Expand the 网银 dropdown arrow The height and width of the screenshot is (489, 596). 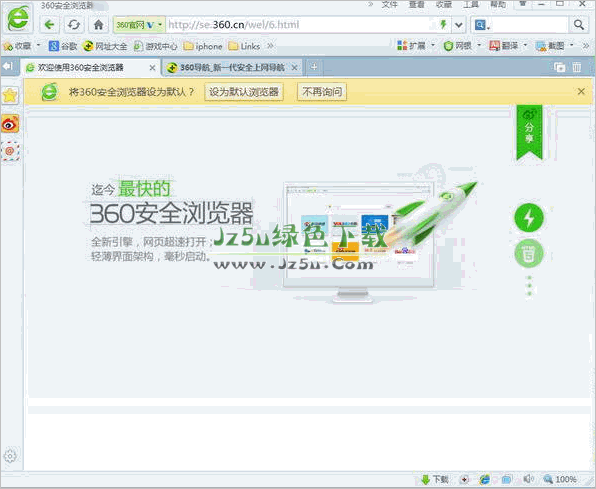pos(479,45)
